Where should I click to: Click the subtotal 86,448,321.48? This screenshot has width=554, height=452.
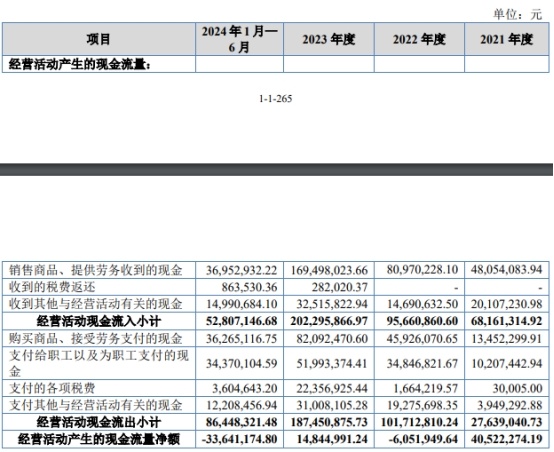tap(242, 422)
